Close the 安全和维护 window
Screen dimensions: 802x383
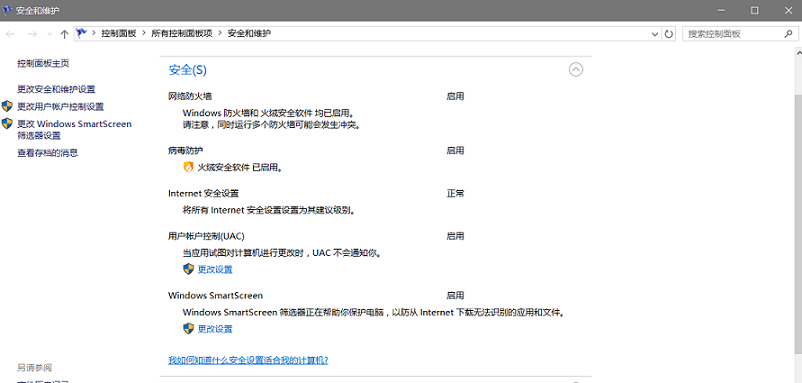pyautogui.click(x=788, y=10)
